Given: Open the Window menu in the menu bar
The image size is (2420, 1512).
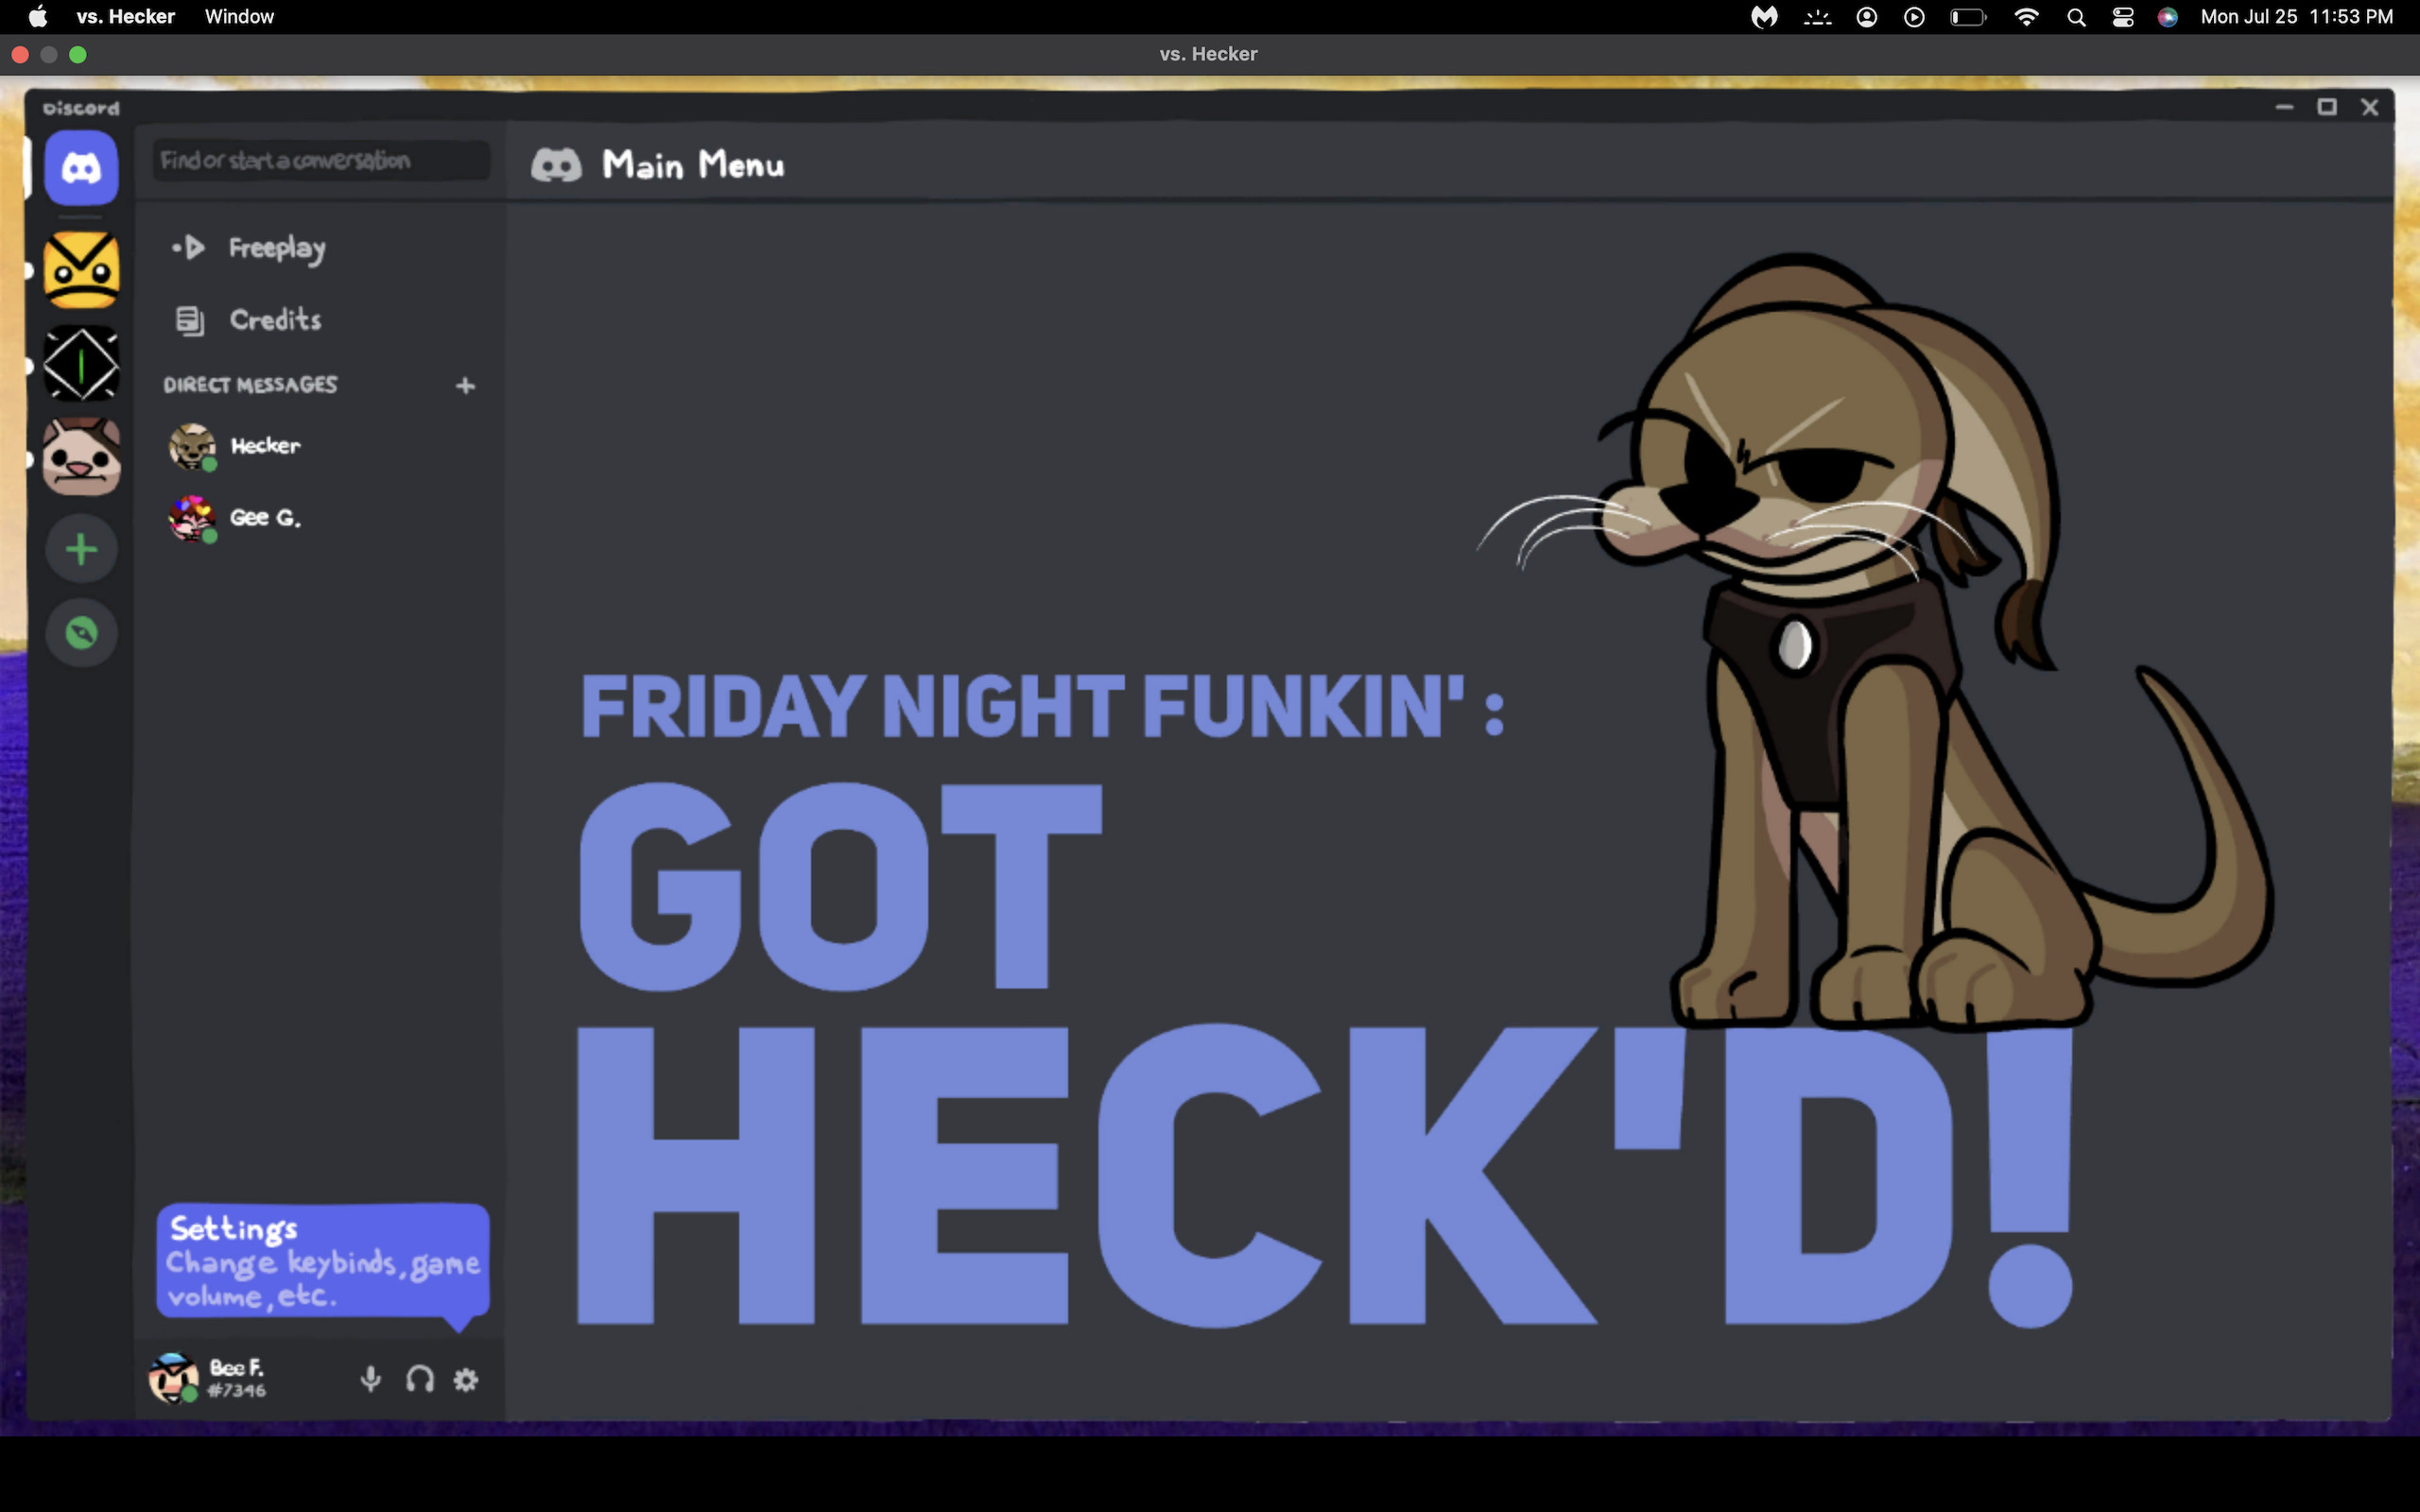Looking at the screenshot, I should 239,16.
